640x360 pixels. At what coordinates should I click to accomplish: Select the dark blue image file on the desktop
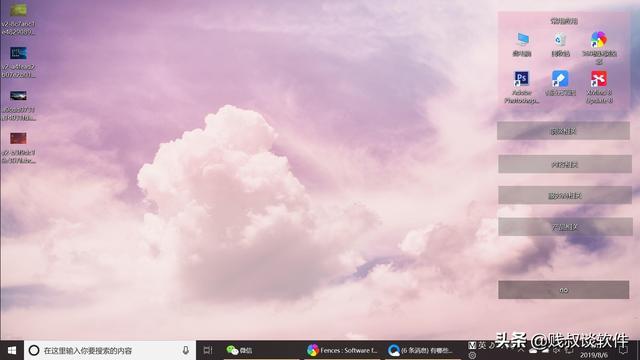(18, 62)
